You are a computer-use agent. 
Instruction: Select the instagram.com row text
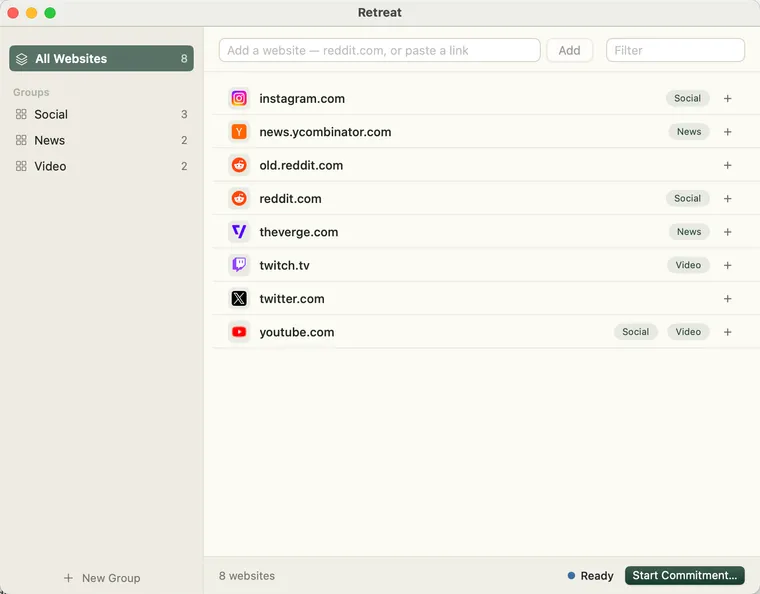coord(302,99)
